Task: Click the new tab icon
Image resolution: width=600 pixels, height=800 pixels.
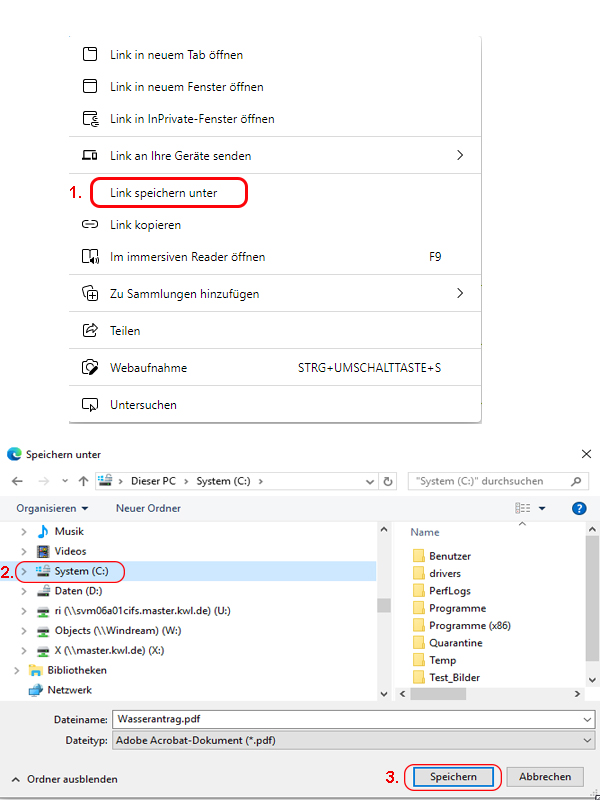Action: click(90, 54)
